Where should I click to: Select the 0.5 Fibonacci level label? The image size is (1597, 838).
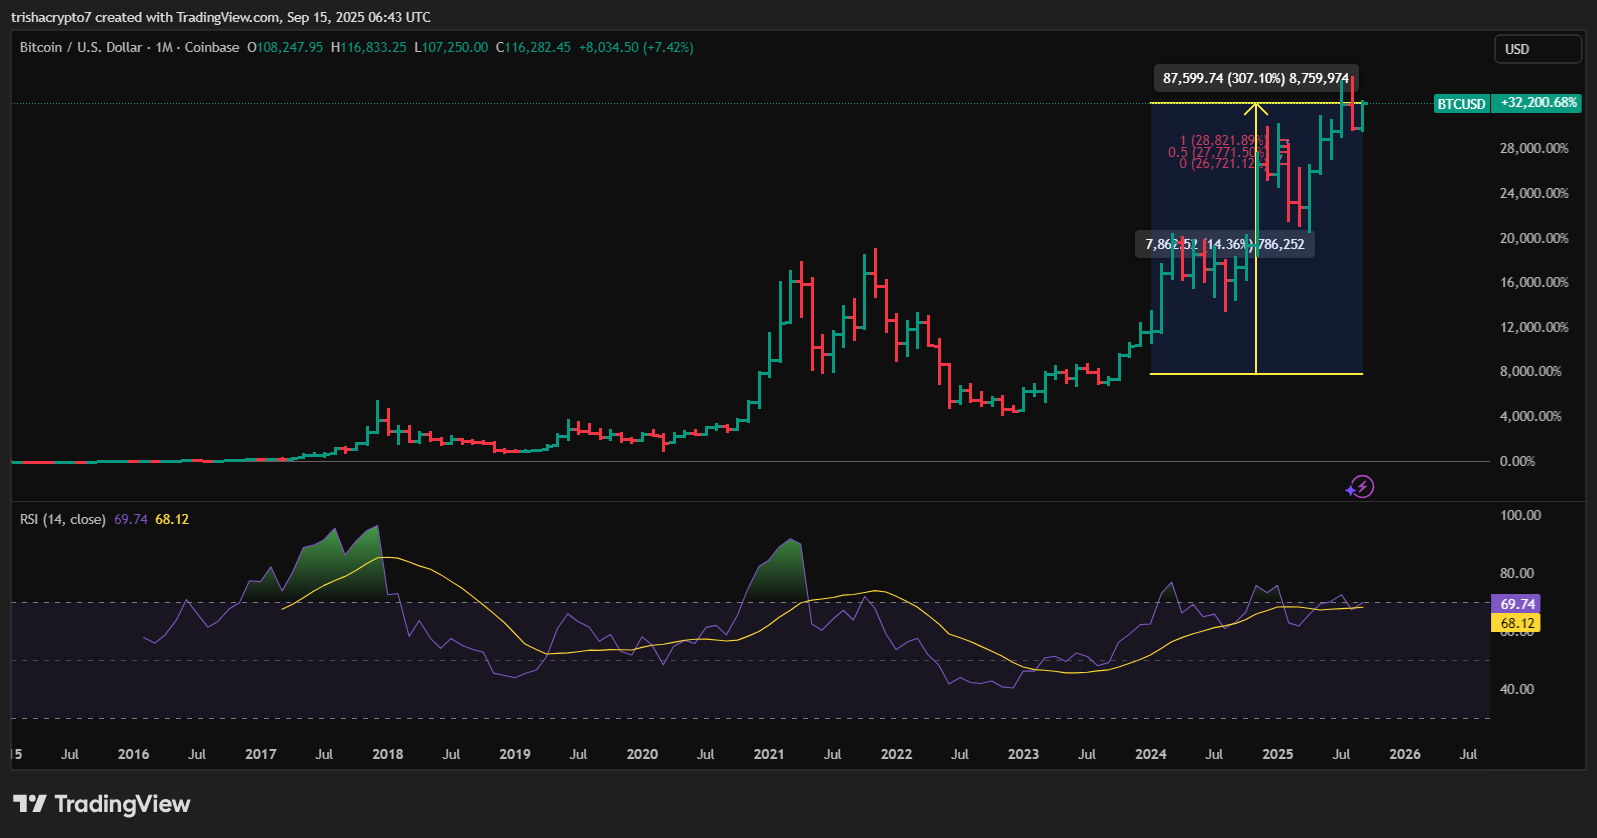(1214, 152)
